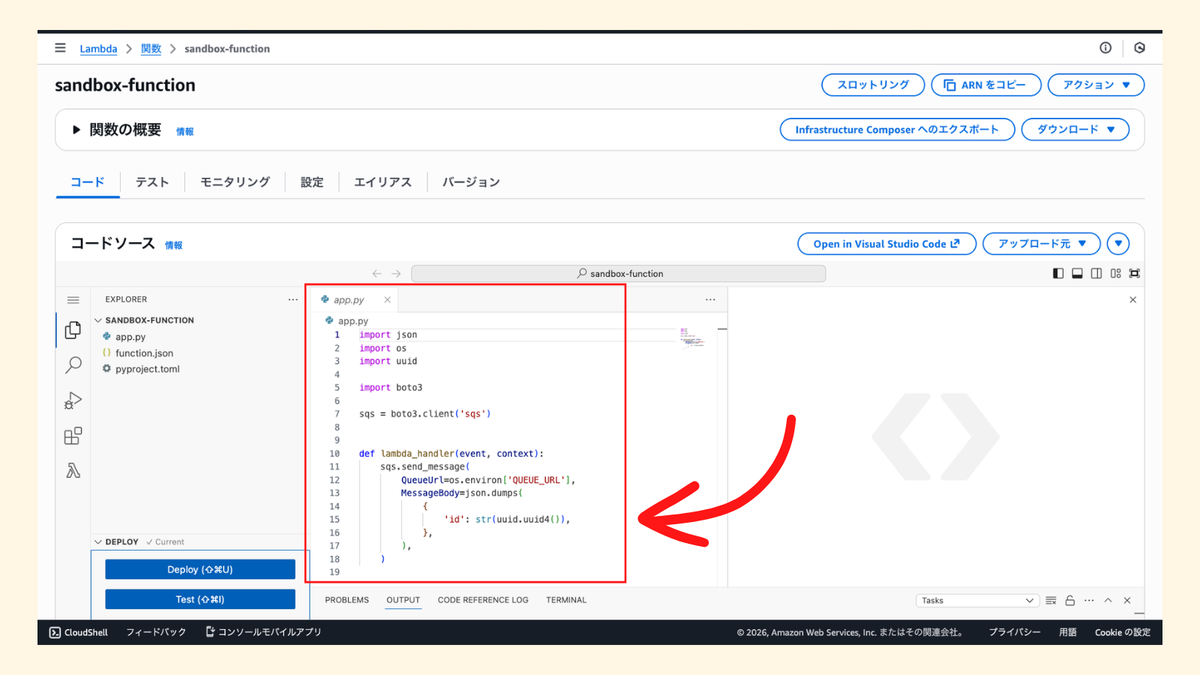
Task: Click the copy icon in ARN をコピー button
Action: click(950, 85)
